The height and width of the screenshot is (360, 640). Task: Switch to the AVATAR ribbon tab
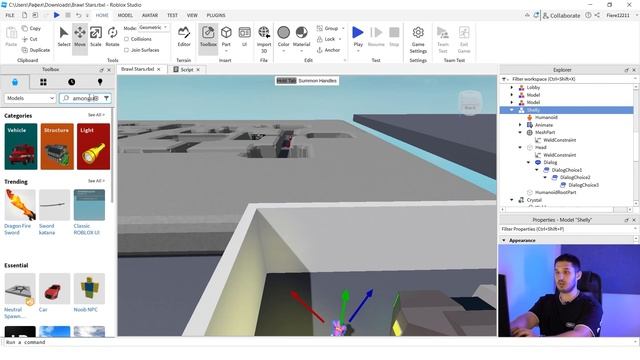point(150,15)
